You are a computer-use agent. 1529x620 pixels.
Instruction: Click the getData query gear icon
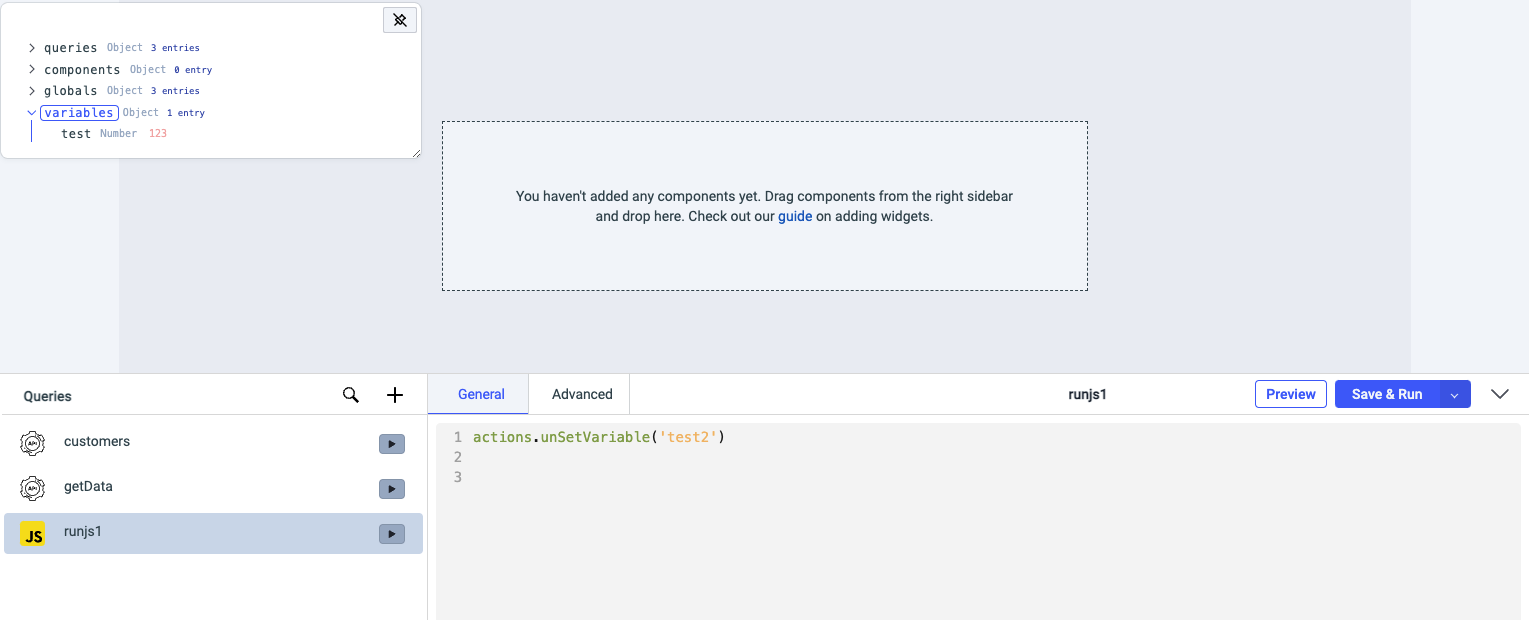click(33, 488)
